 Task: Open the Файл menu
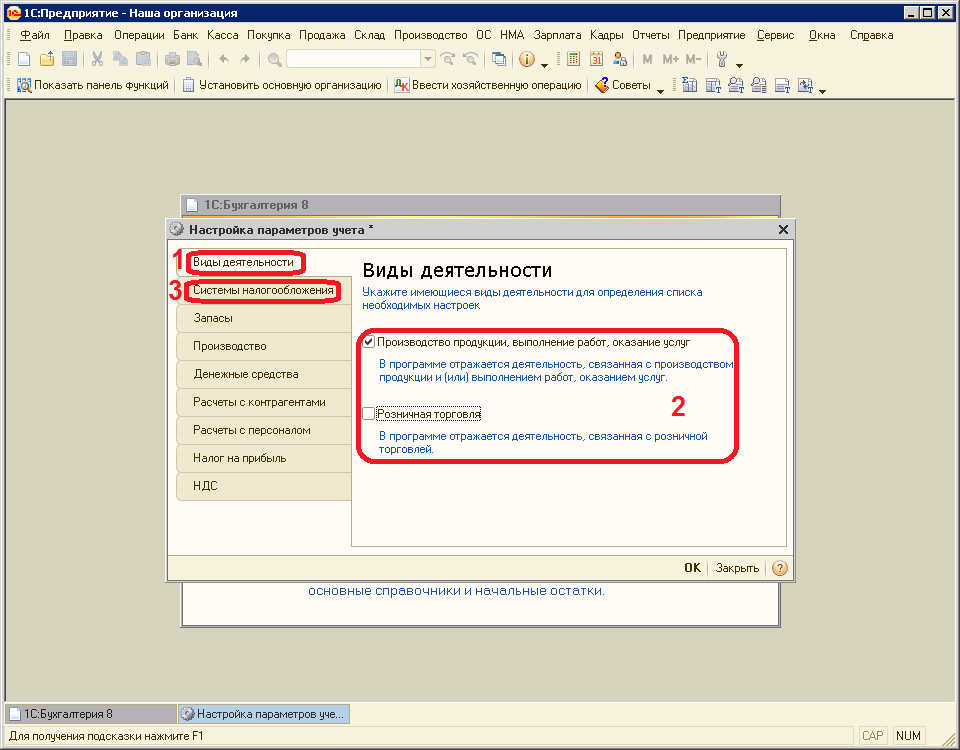point(35,35)
